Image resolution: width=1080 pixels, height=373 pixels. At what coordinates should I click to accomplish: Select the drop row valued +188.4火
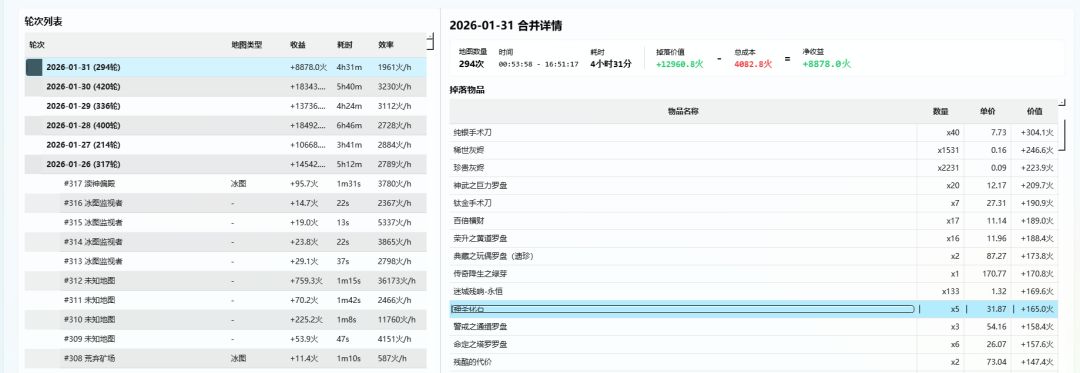pyautogui.click(x=754, y=238)
